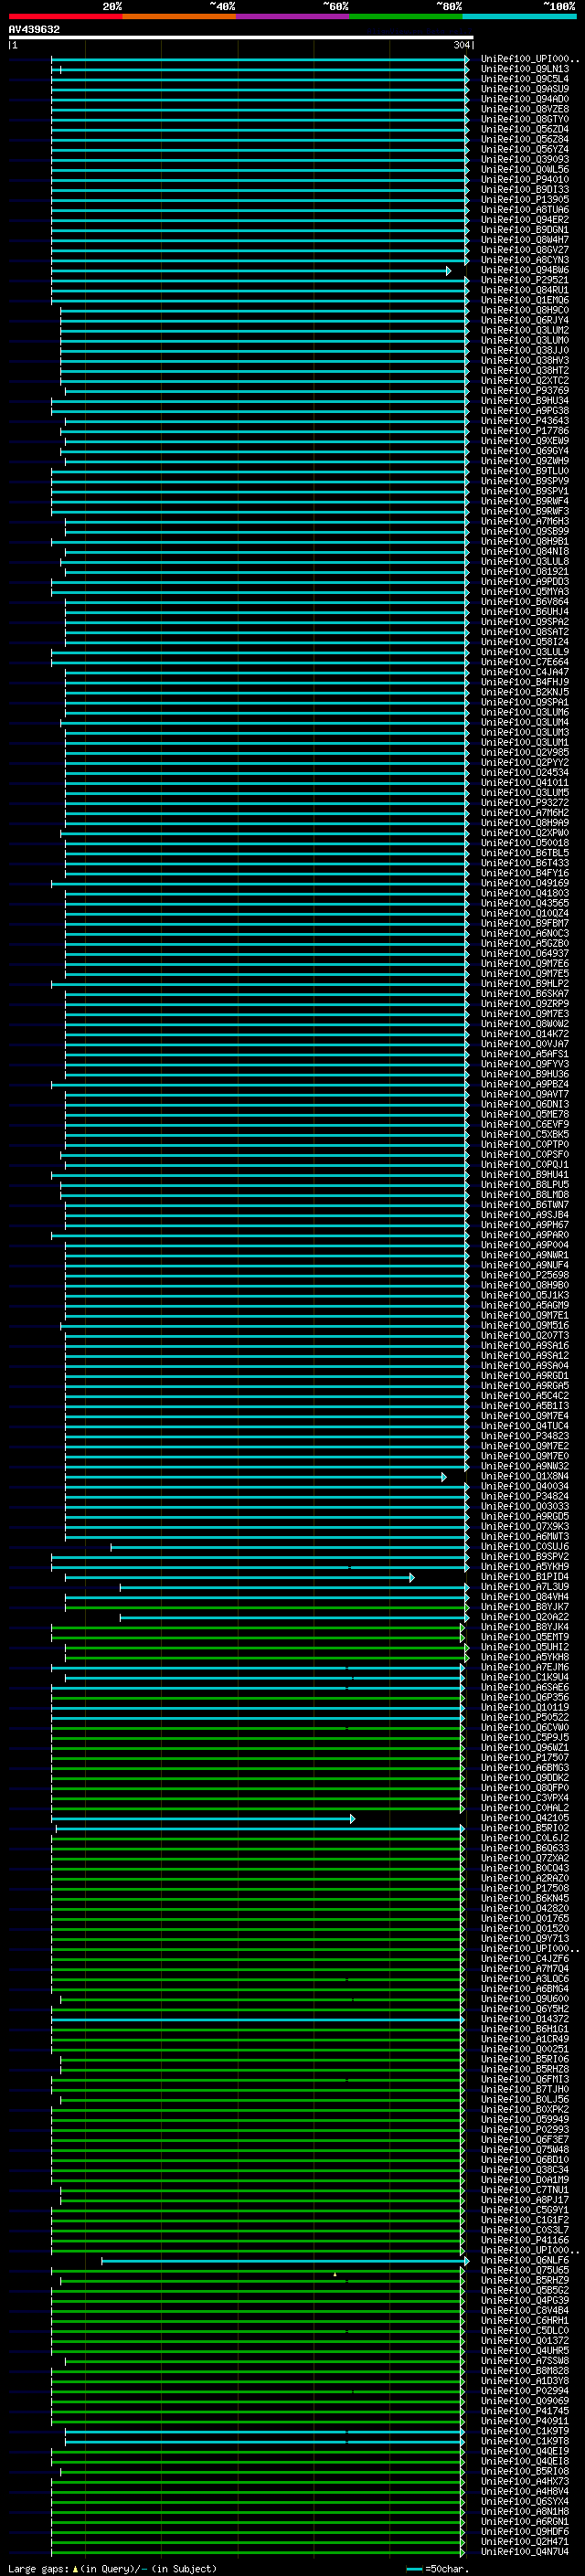Select hit label UniRef100_Q2H471
This screenshot has width=585, height=2576.
(525, 2541)
